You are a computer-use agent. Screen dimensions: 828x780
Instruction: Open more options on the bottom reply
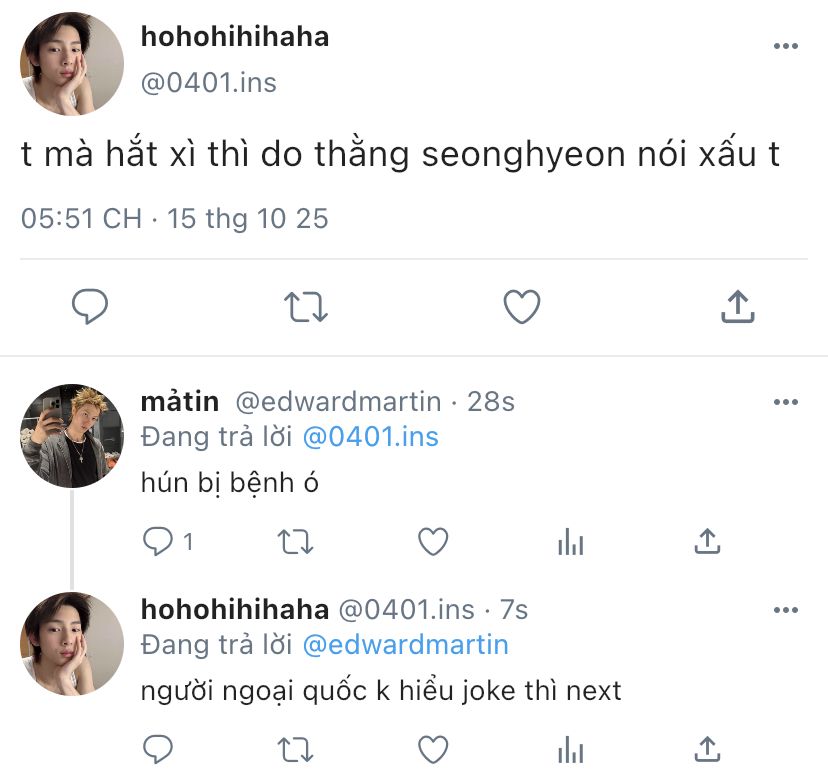tap(787, 609)
